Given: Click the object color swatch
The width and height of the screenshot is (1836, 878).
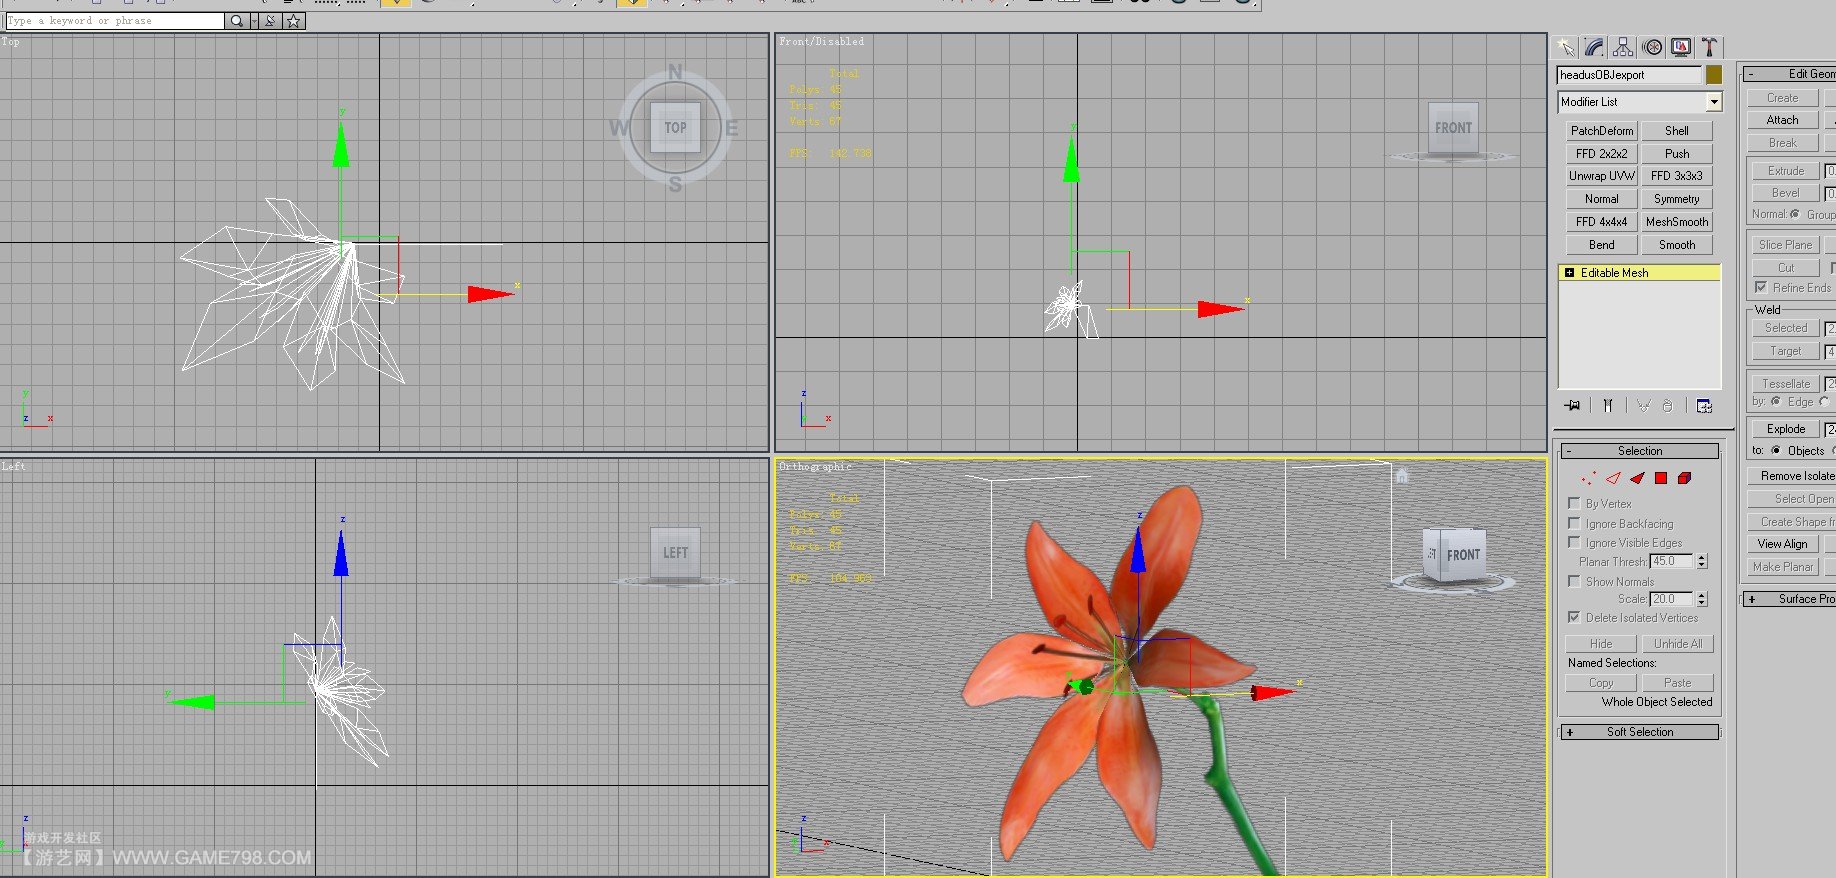Looking at the screenshot, I should point(1714,75).
